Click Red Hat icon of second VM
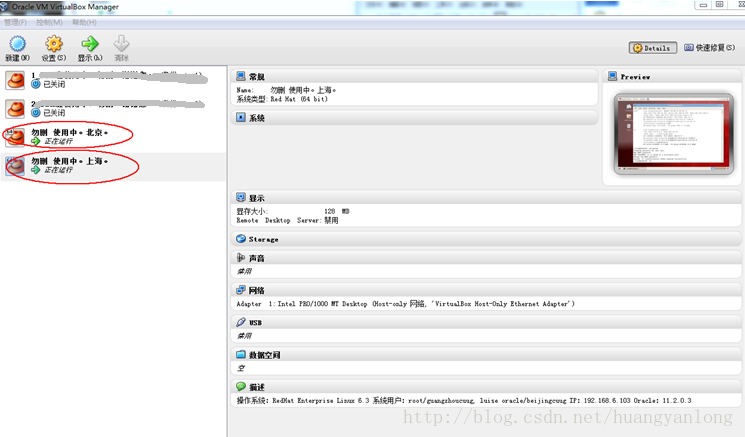 (15, 109)
